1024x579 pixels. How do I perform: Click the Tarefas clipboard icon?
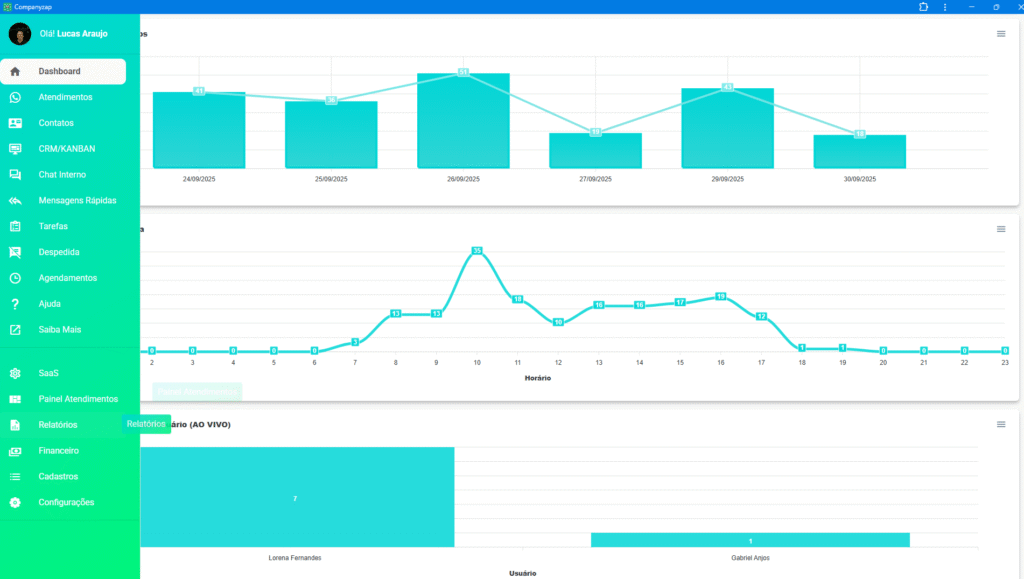coord(15,226)
